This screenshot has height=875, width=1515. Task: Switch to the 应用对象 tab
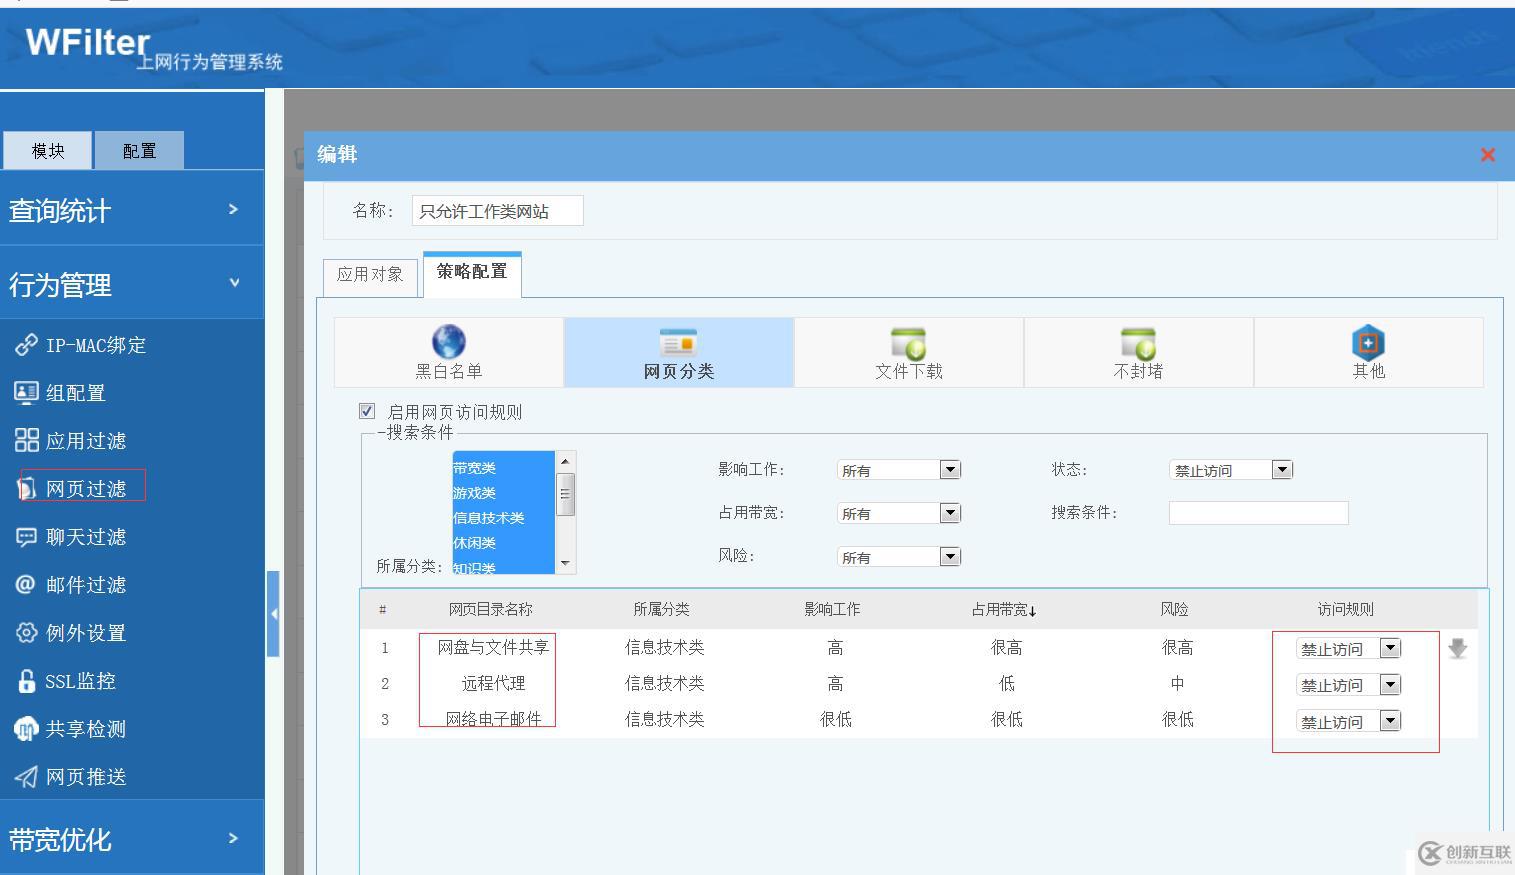coord(370,275)
